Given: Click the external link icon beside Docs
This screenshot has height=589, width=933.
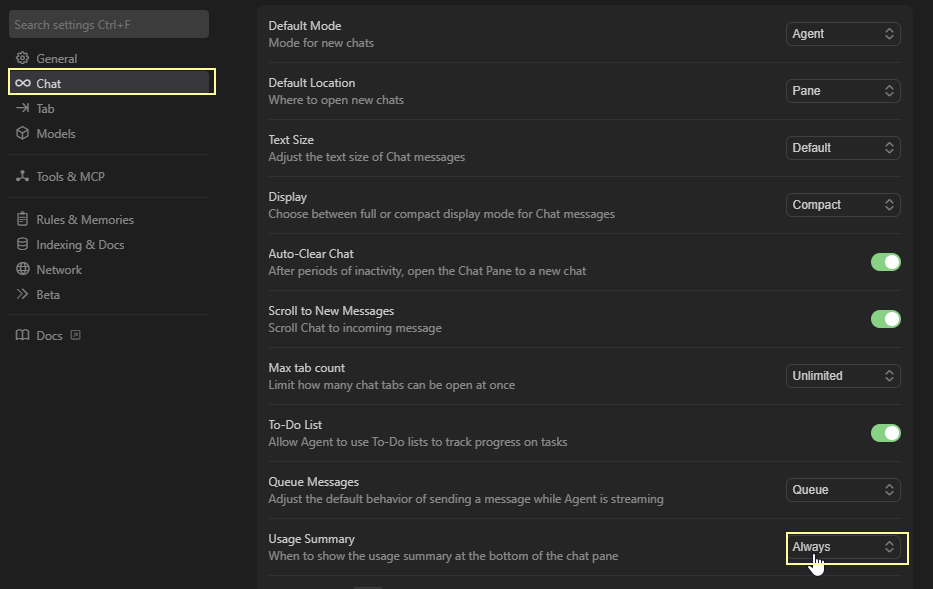Looking at the screenshot, I should point(76,335).
